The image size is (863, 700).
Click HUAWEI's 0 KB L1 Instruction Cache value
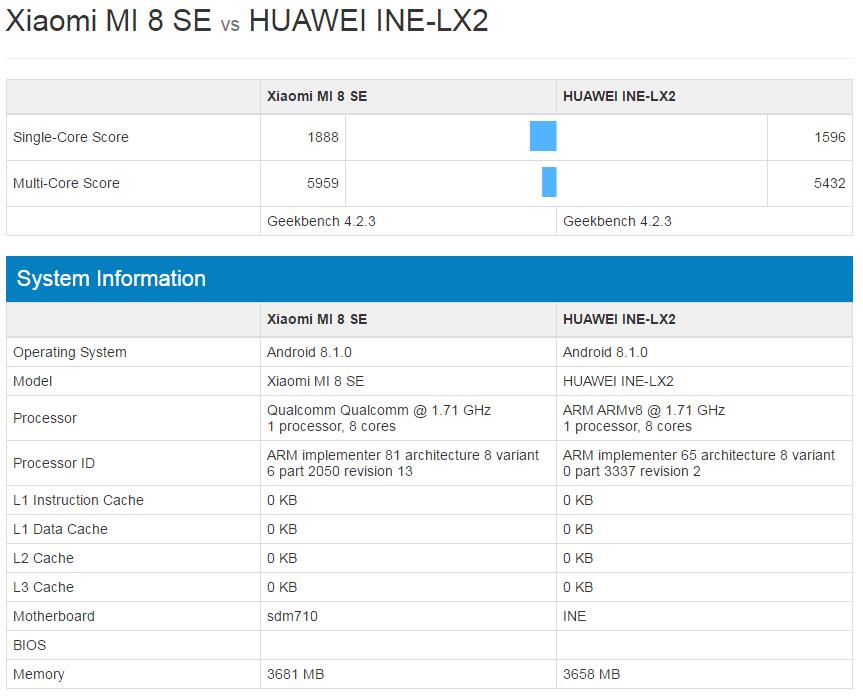(578, 500)
